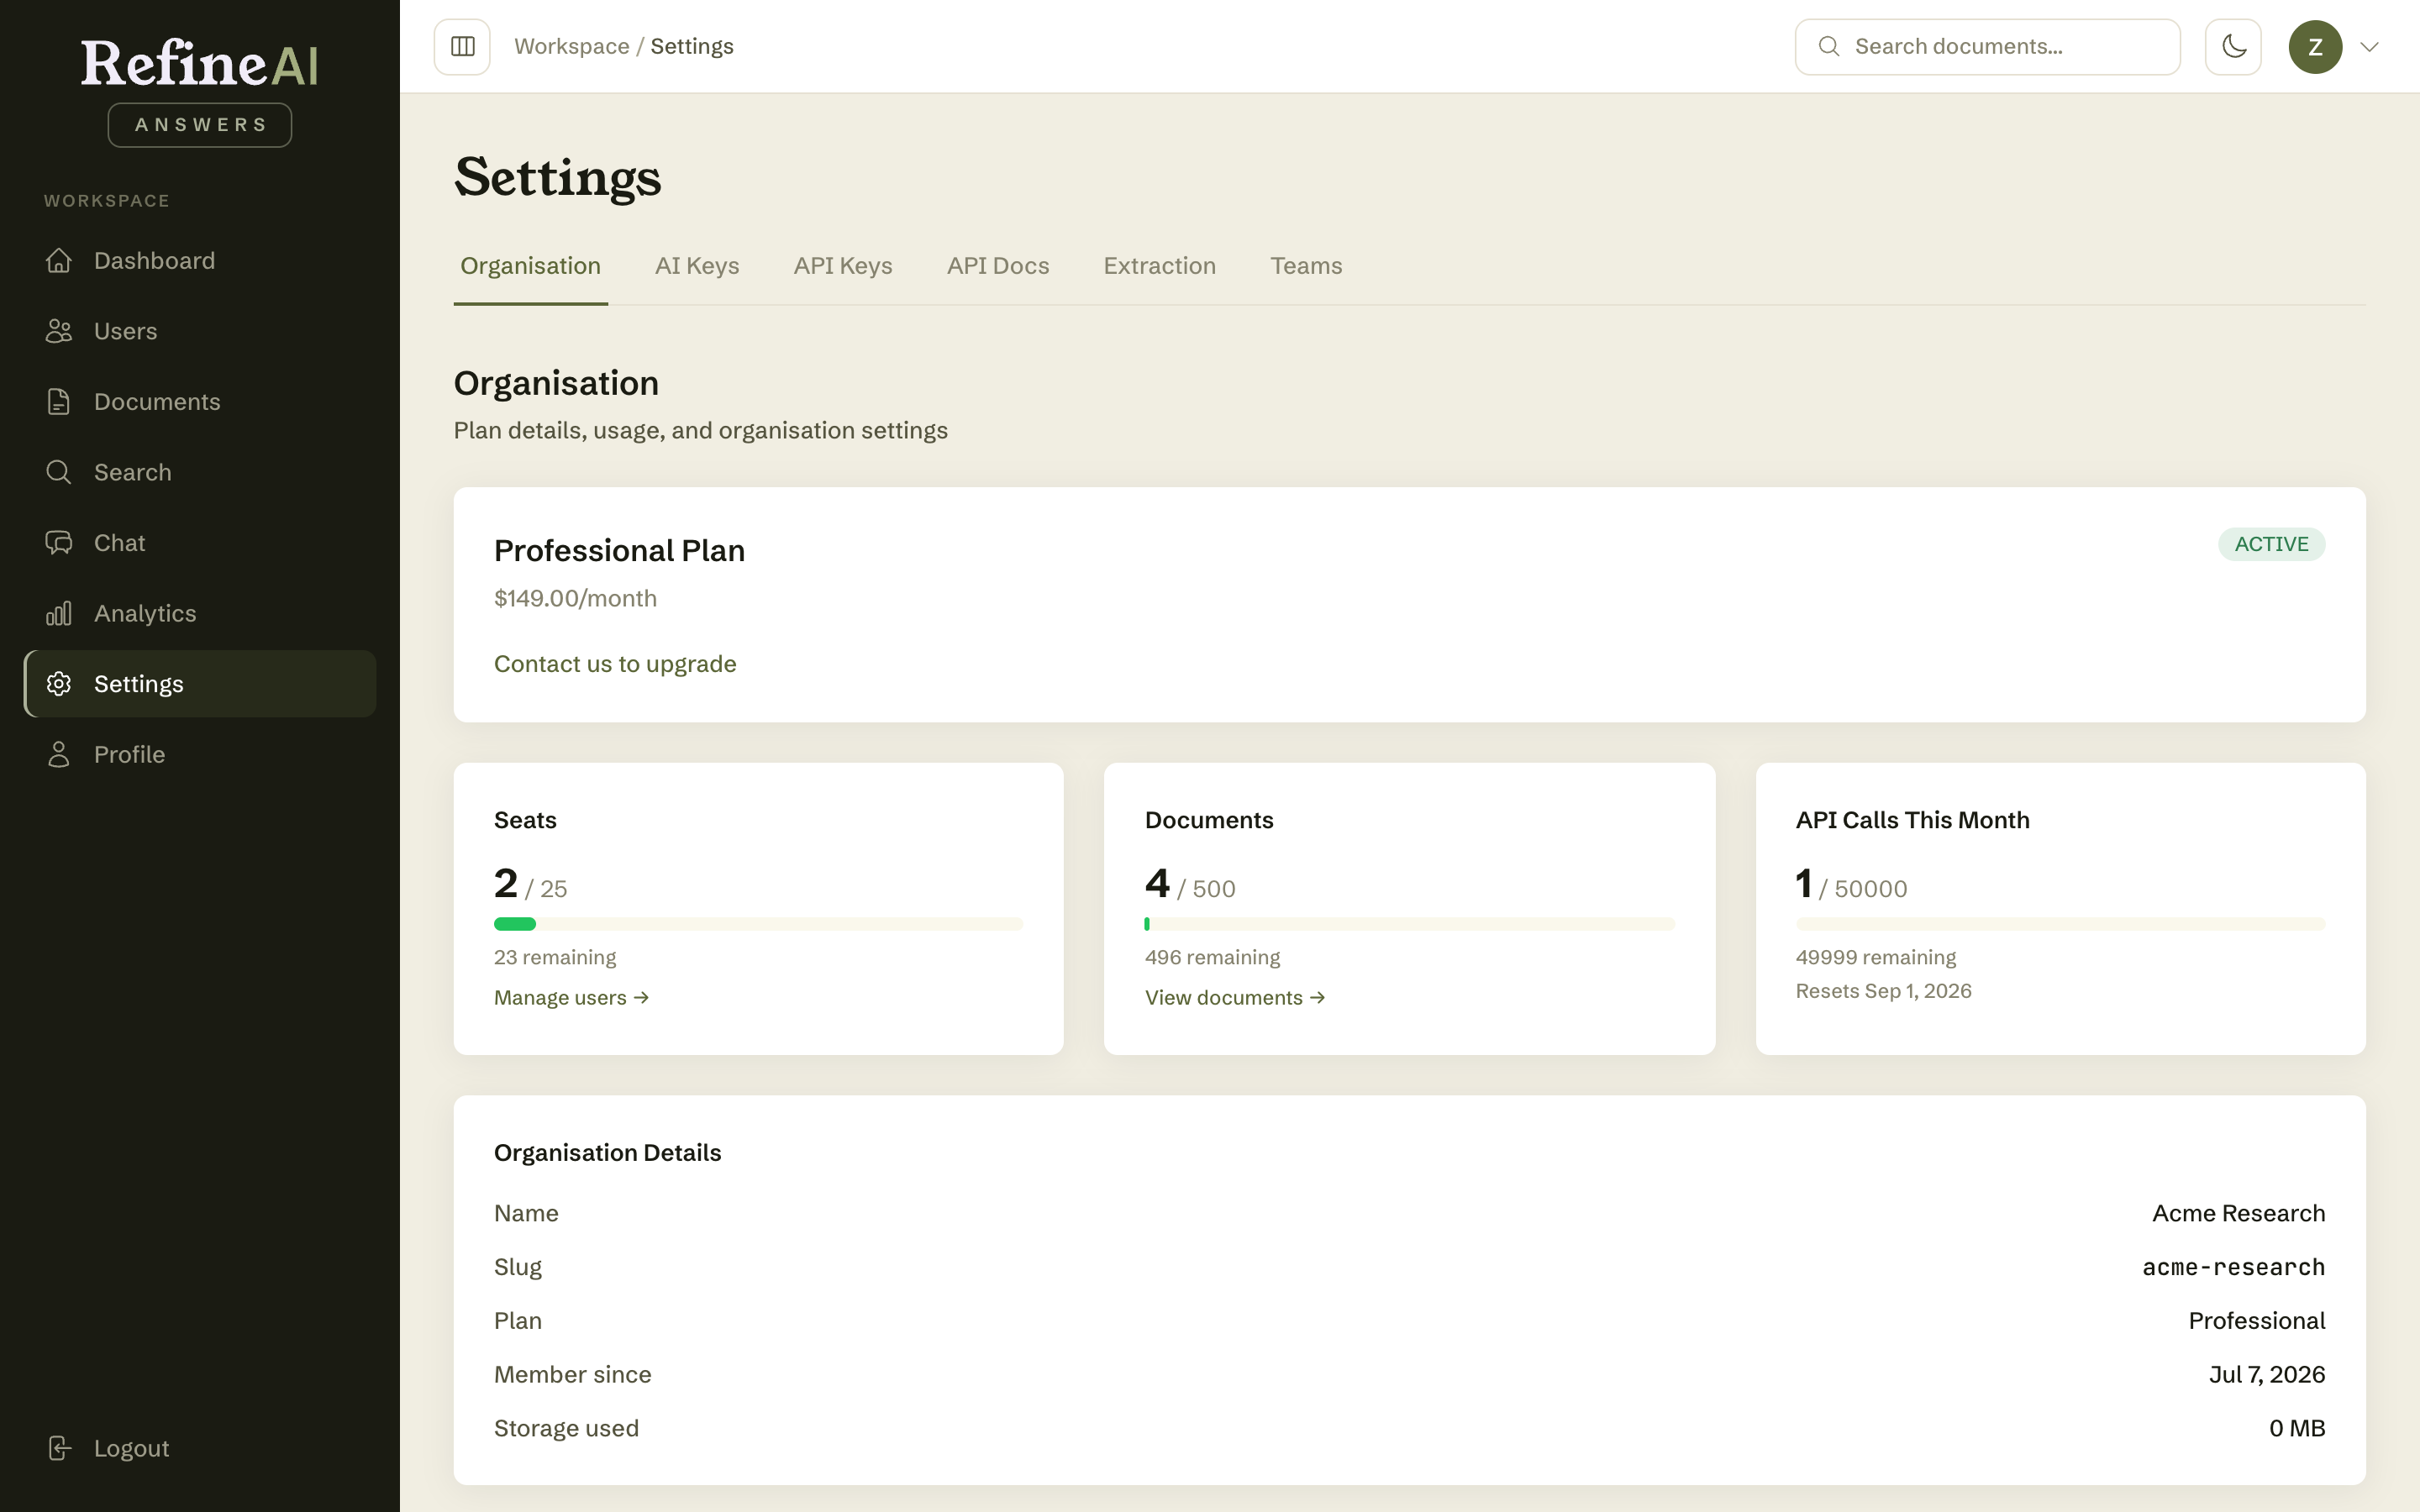This screenshot has width=2420, height=1512.
Task: Go to Users in the sidebar
Action: click(x=200, y=331)
